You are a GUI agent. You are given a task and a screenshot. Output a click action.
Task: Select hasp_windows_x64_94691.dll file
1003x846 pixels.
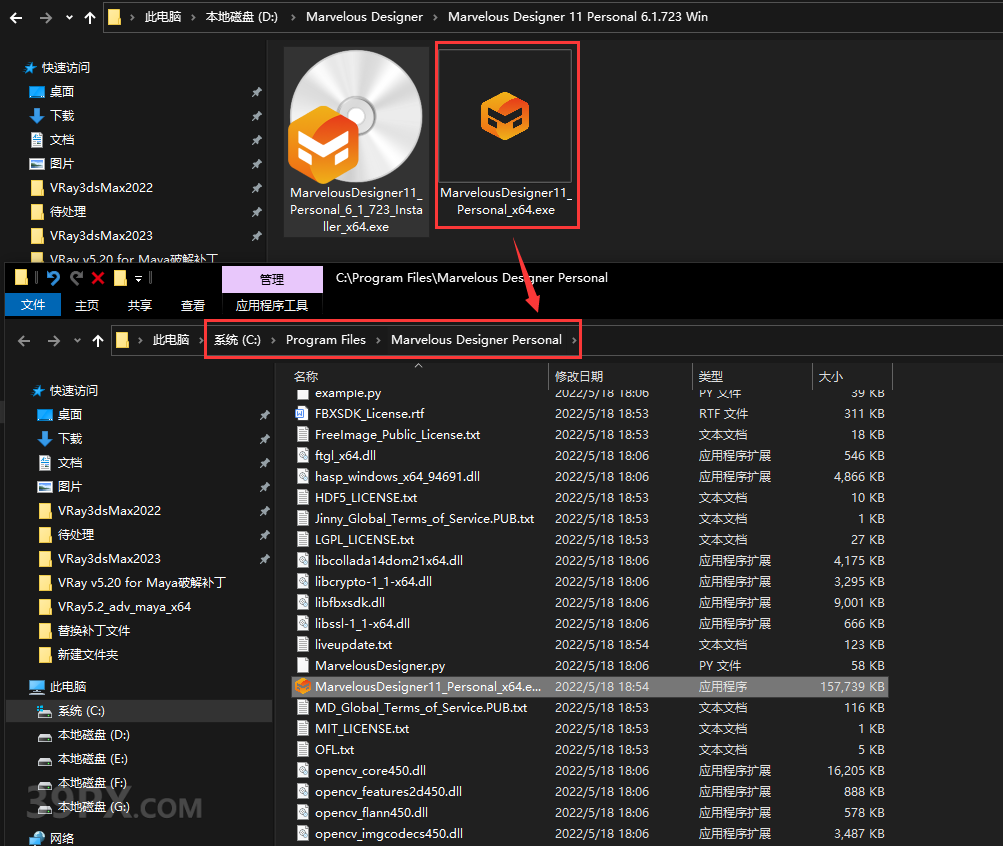point(397,477)
